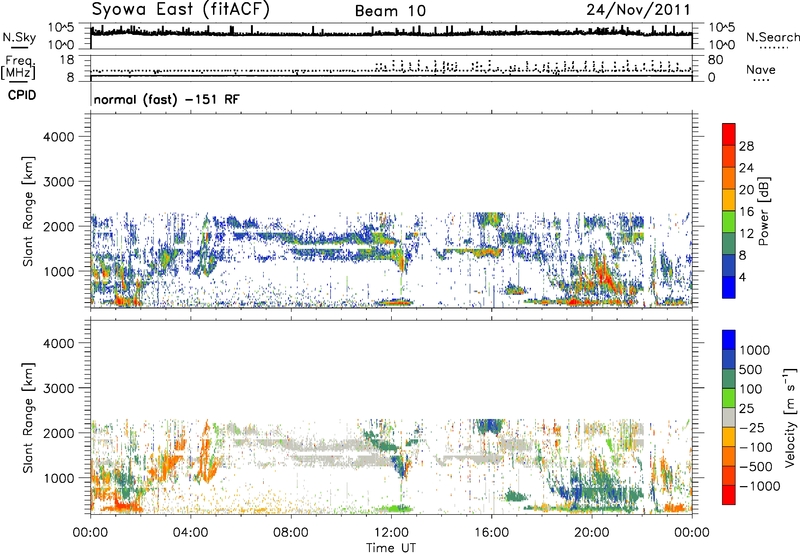Viewport: 800px width, 554px height.
Task: Click the '18' frequency axis label
Action: pos(66,60)
